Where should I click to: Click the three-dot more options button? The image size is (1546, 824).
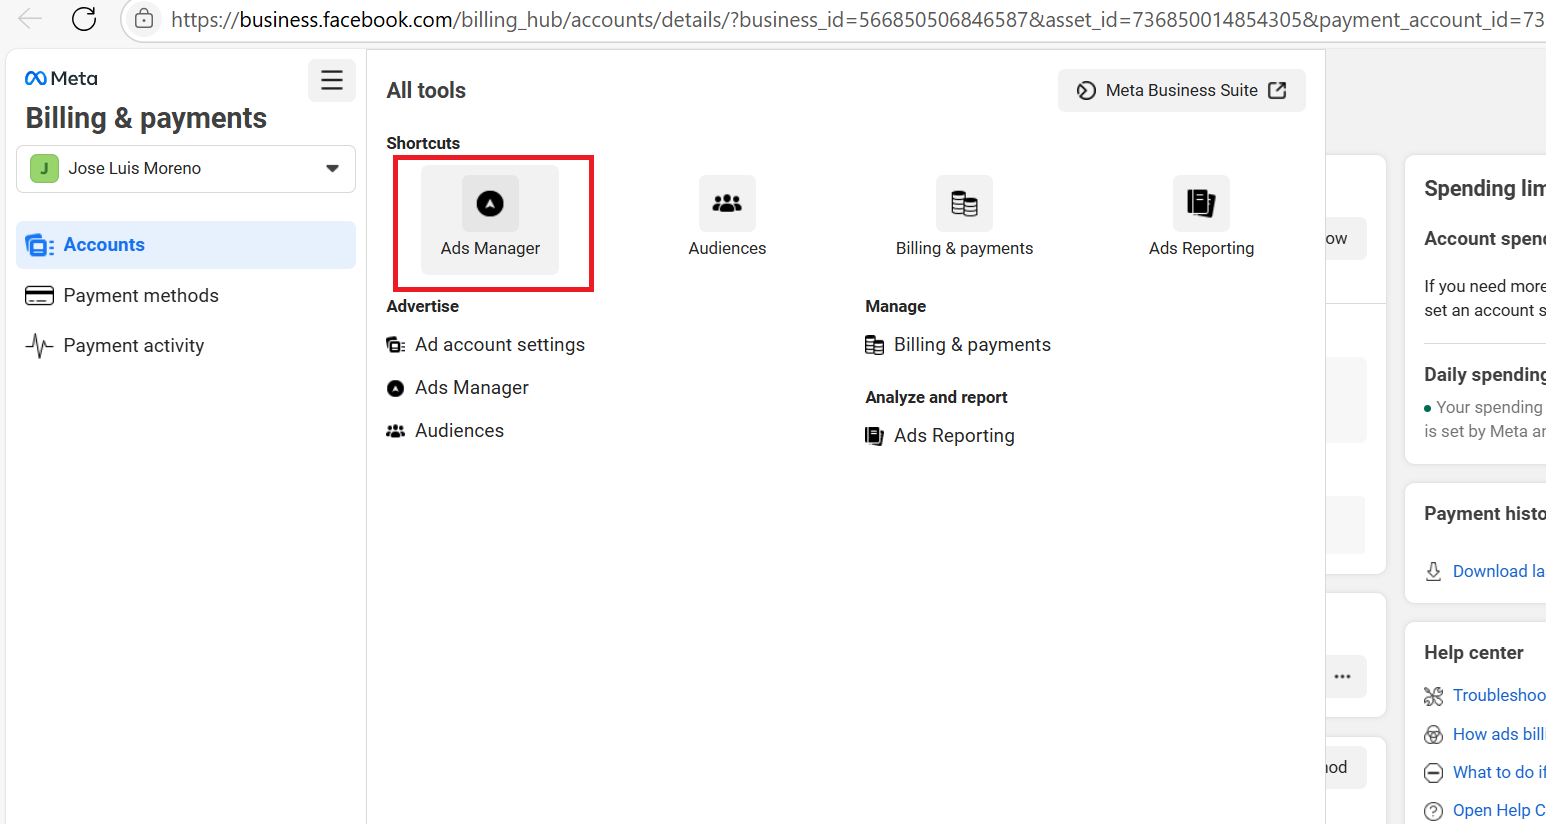[1342, 677]
